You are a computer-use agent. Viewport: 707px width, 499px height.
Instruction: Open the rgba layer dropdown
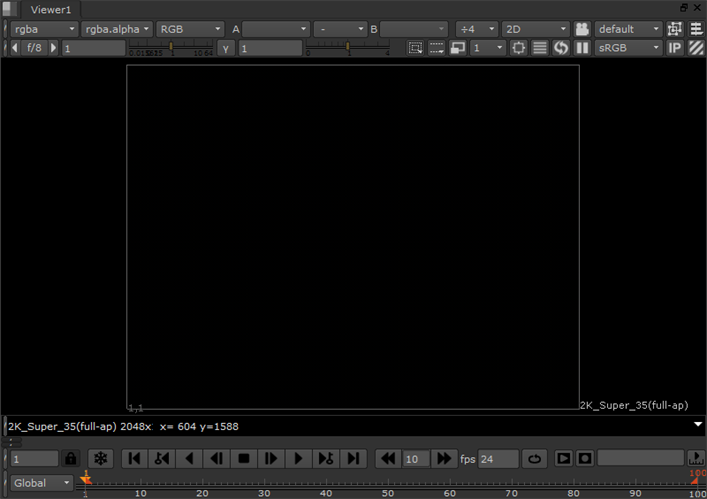(x=44, y=29)
